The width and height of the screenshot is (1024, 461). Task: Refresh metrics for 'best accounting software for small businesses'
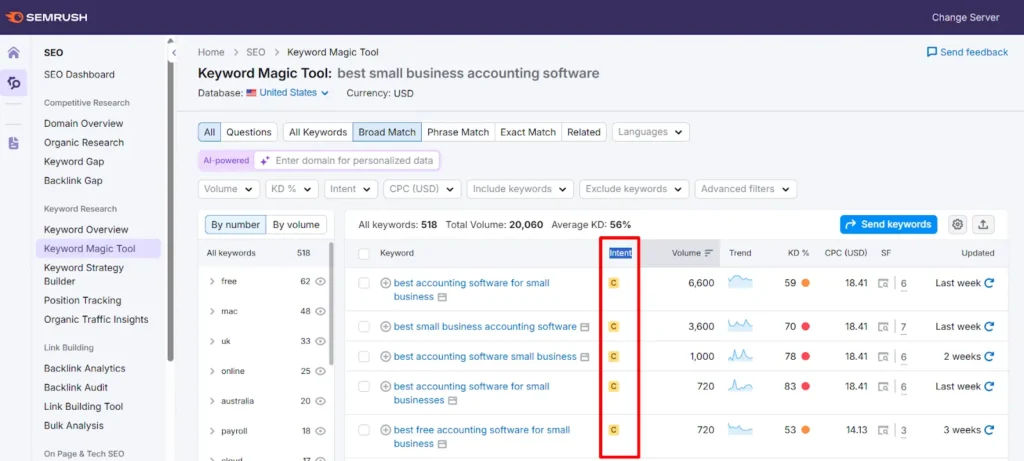pos(989,387)
